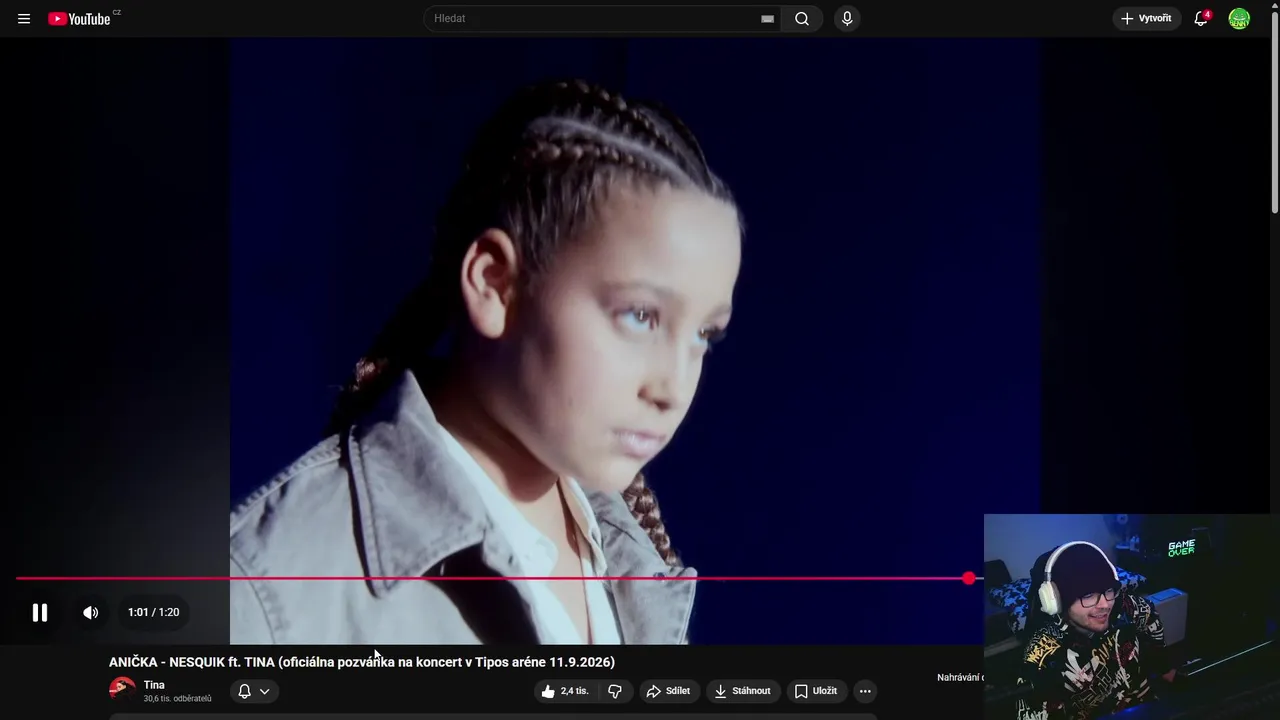The image size is (1280, 720).
Task: Mute the video with speaker icon
Action: point(91,612)
